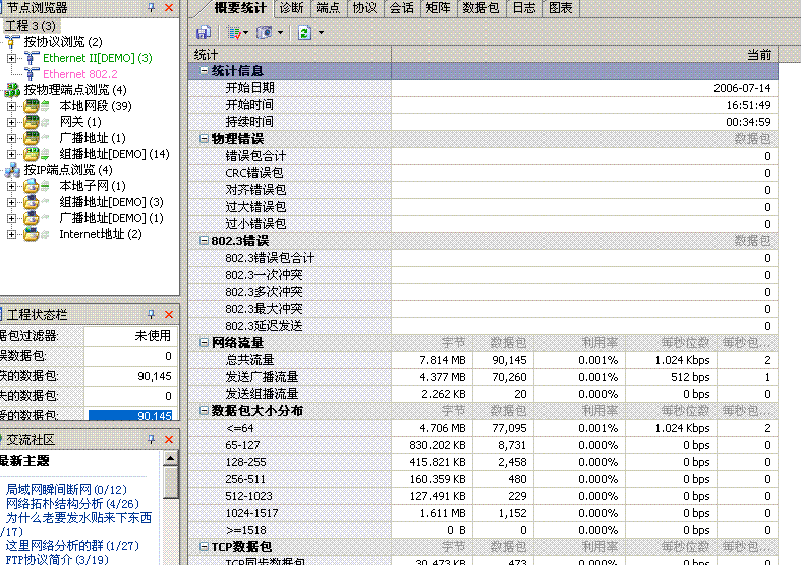This screenshot has width=801, height=565.
Task: Collapse the 物理错误 section
Action: click(204, 139)
